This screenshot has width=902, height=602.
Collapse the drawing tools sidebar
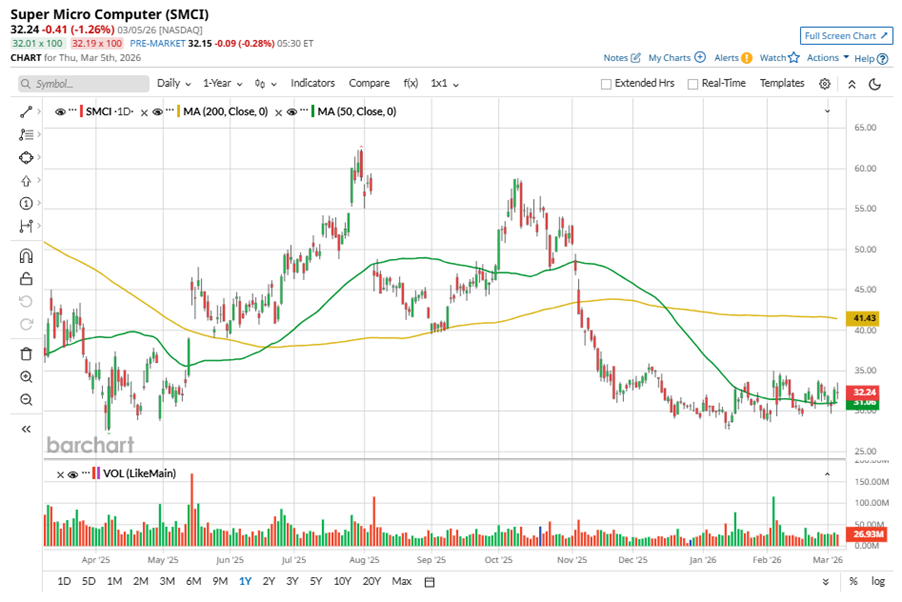(x=26, y=429)
